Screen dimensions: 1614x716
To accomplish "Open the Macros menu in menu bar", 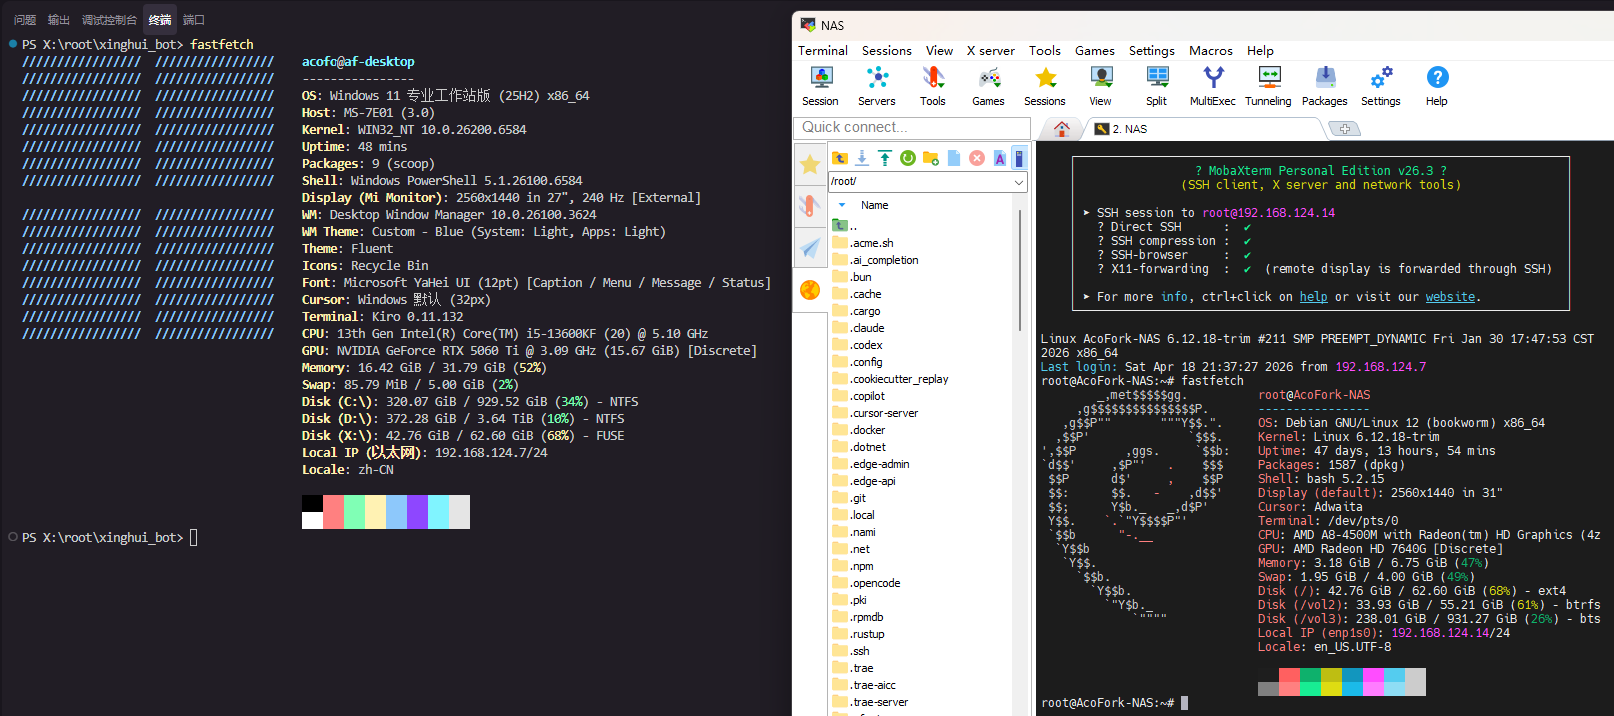I will [x=1211, y=50].
